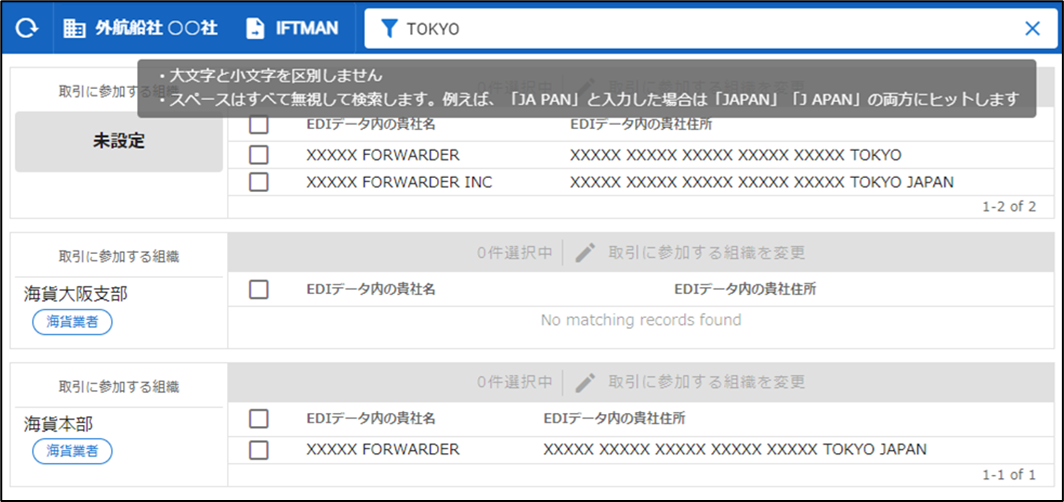Viewport: 1064px width, 502px height.
Task: Click the IFTMAN document icon
Action: coord(257,29)
